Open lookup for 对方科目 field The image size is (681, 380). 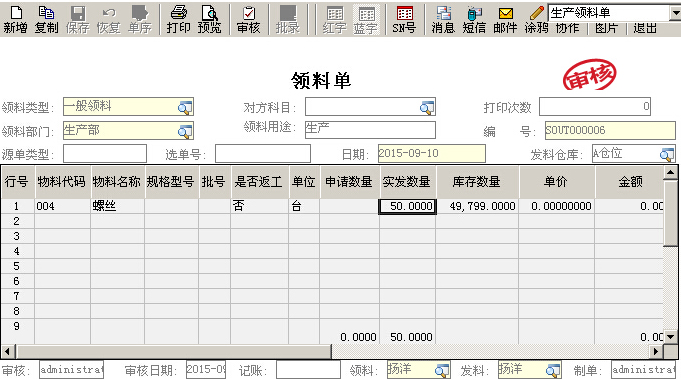[427, 107]
